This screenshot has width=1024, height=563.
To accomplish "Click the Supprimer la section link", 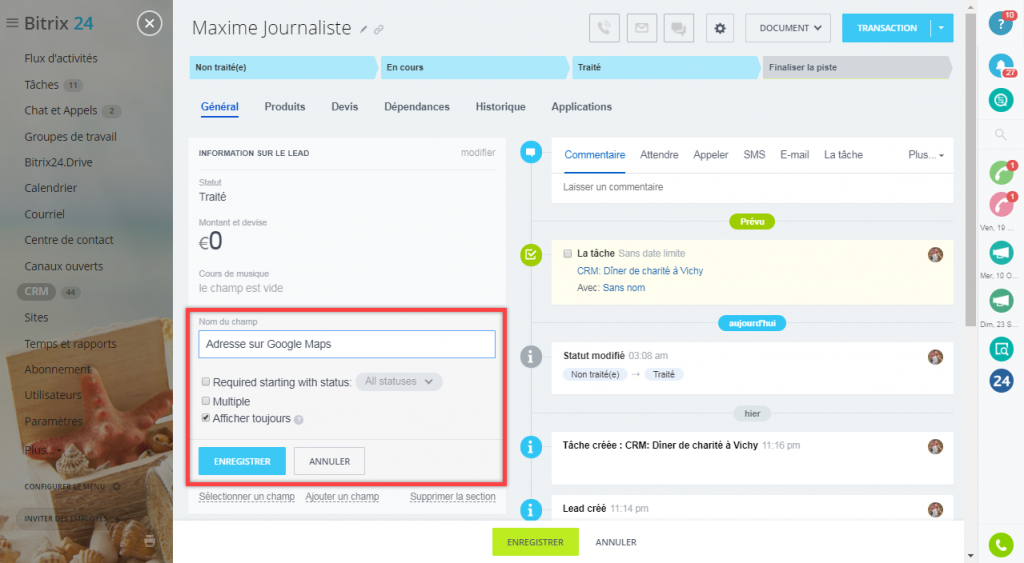I will (x=453, y=496).
